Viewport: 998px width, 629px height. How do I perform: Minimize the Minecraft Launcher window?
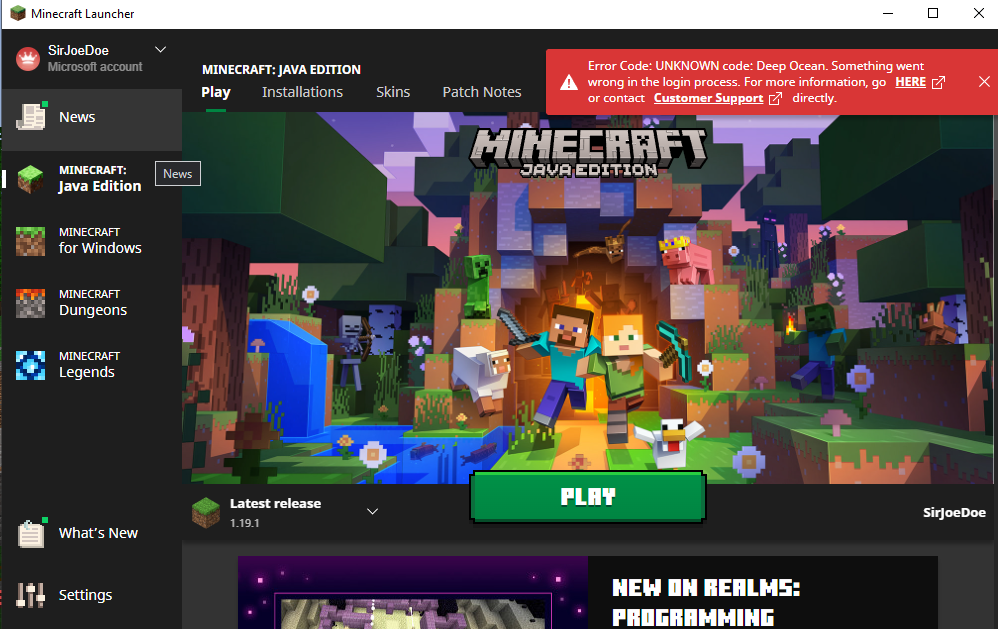(888, 13)
